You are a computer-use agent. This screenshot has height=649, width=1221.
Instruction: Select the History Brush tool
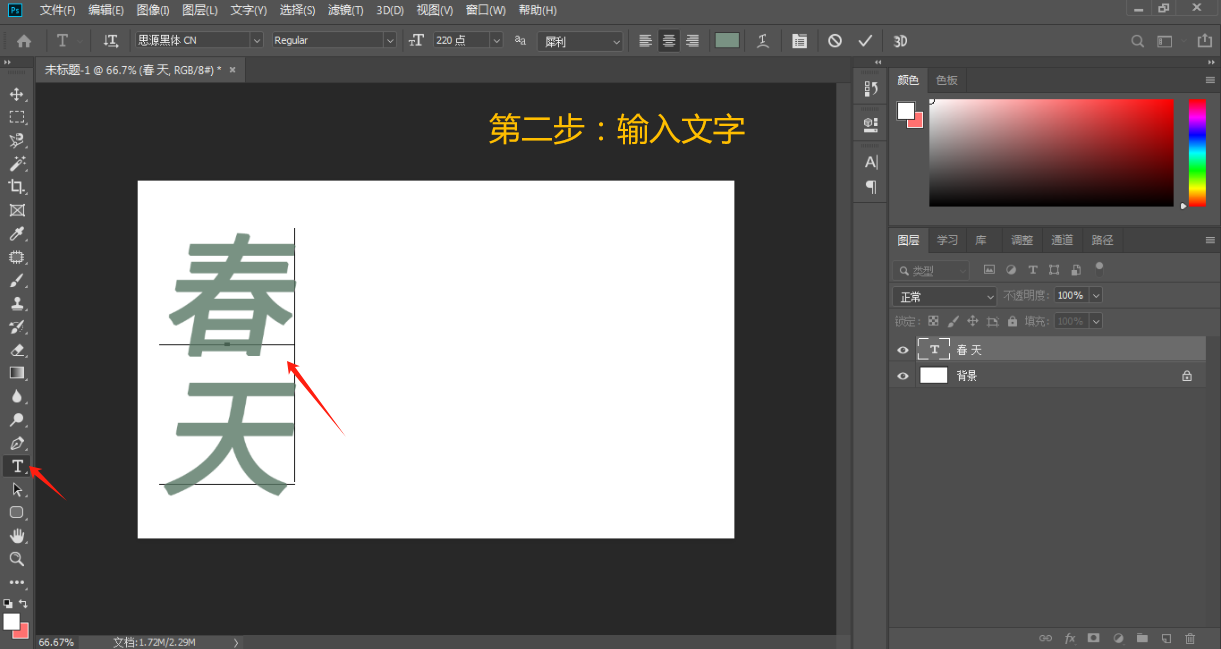(17, 327)
